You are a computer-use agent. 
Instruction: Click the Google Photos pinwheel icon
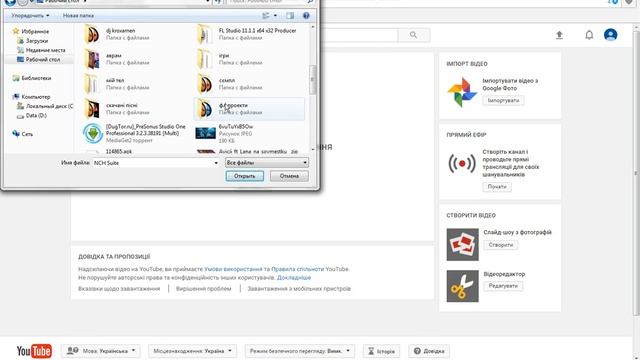[x=462, y=92]
